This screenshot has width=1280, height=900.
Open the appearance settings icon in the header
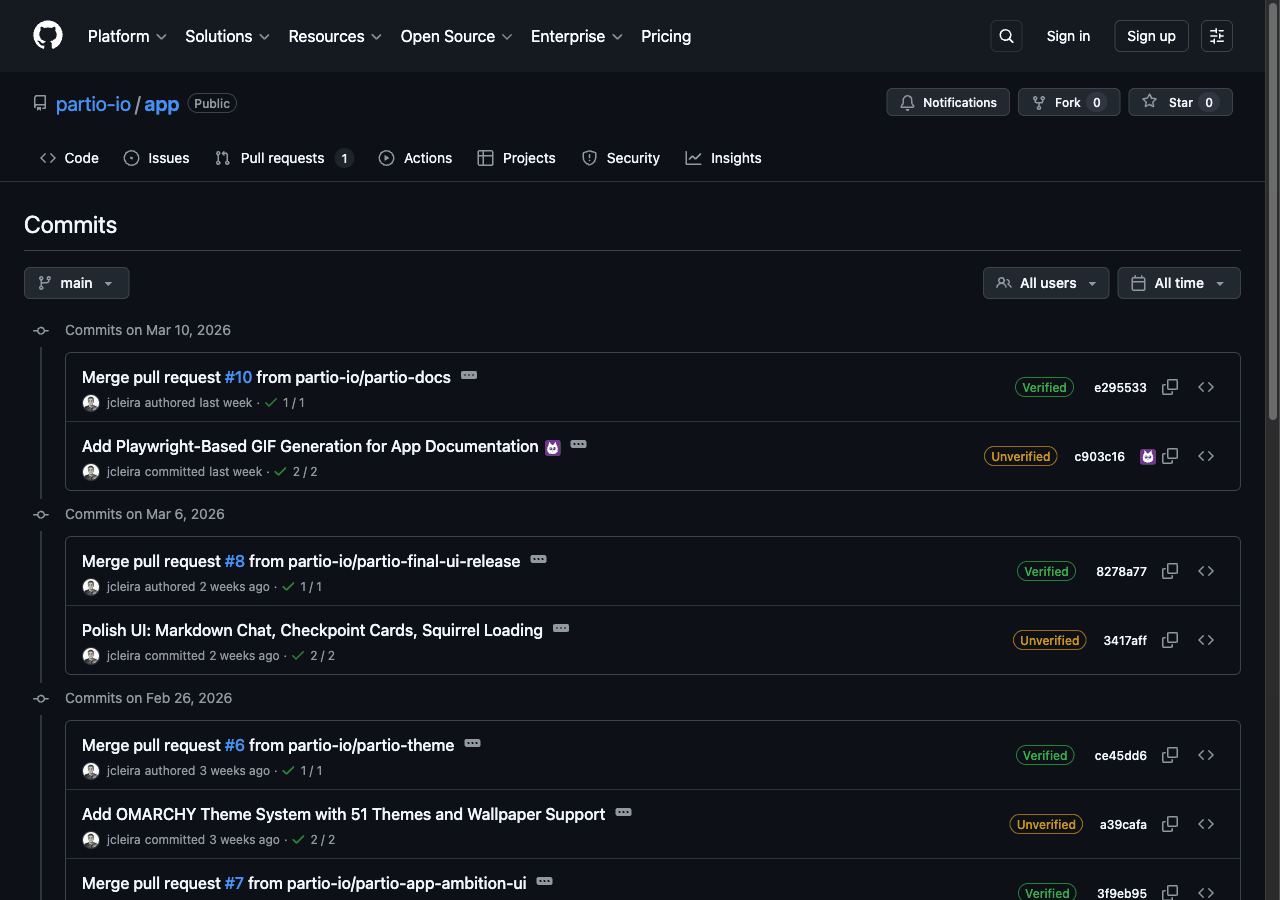[1216, 36]
